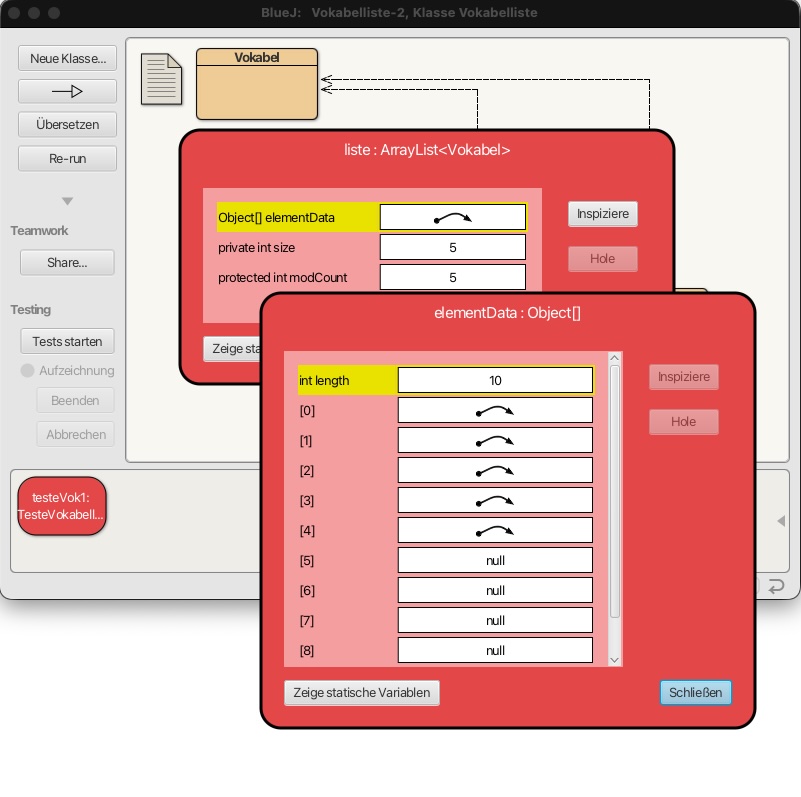Click the Beenden button

tap(75, 401)
